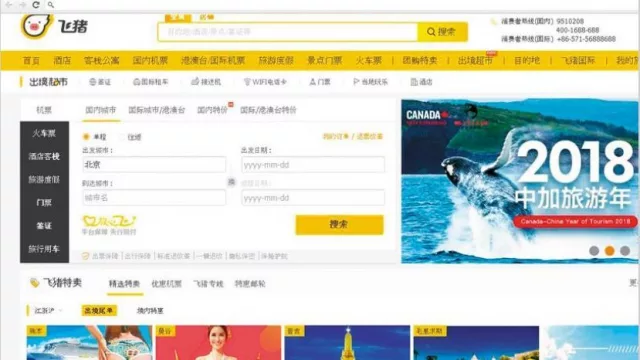The image size is (640, 360).
Task: Click the browser forward arrow
Action: click(22, 5)
